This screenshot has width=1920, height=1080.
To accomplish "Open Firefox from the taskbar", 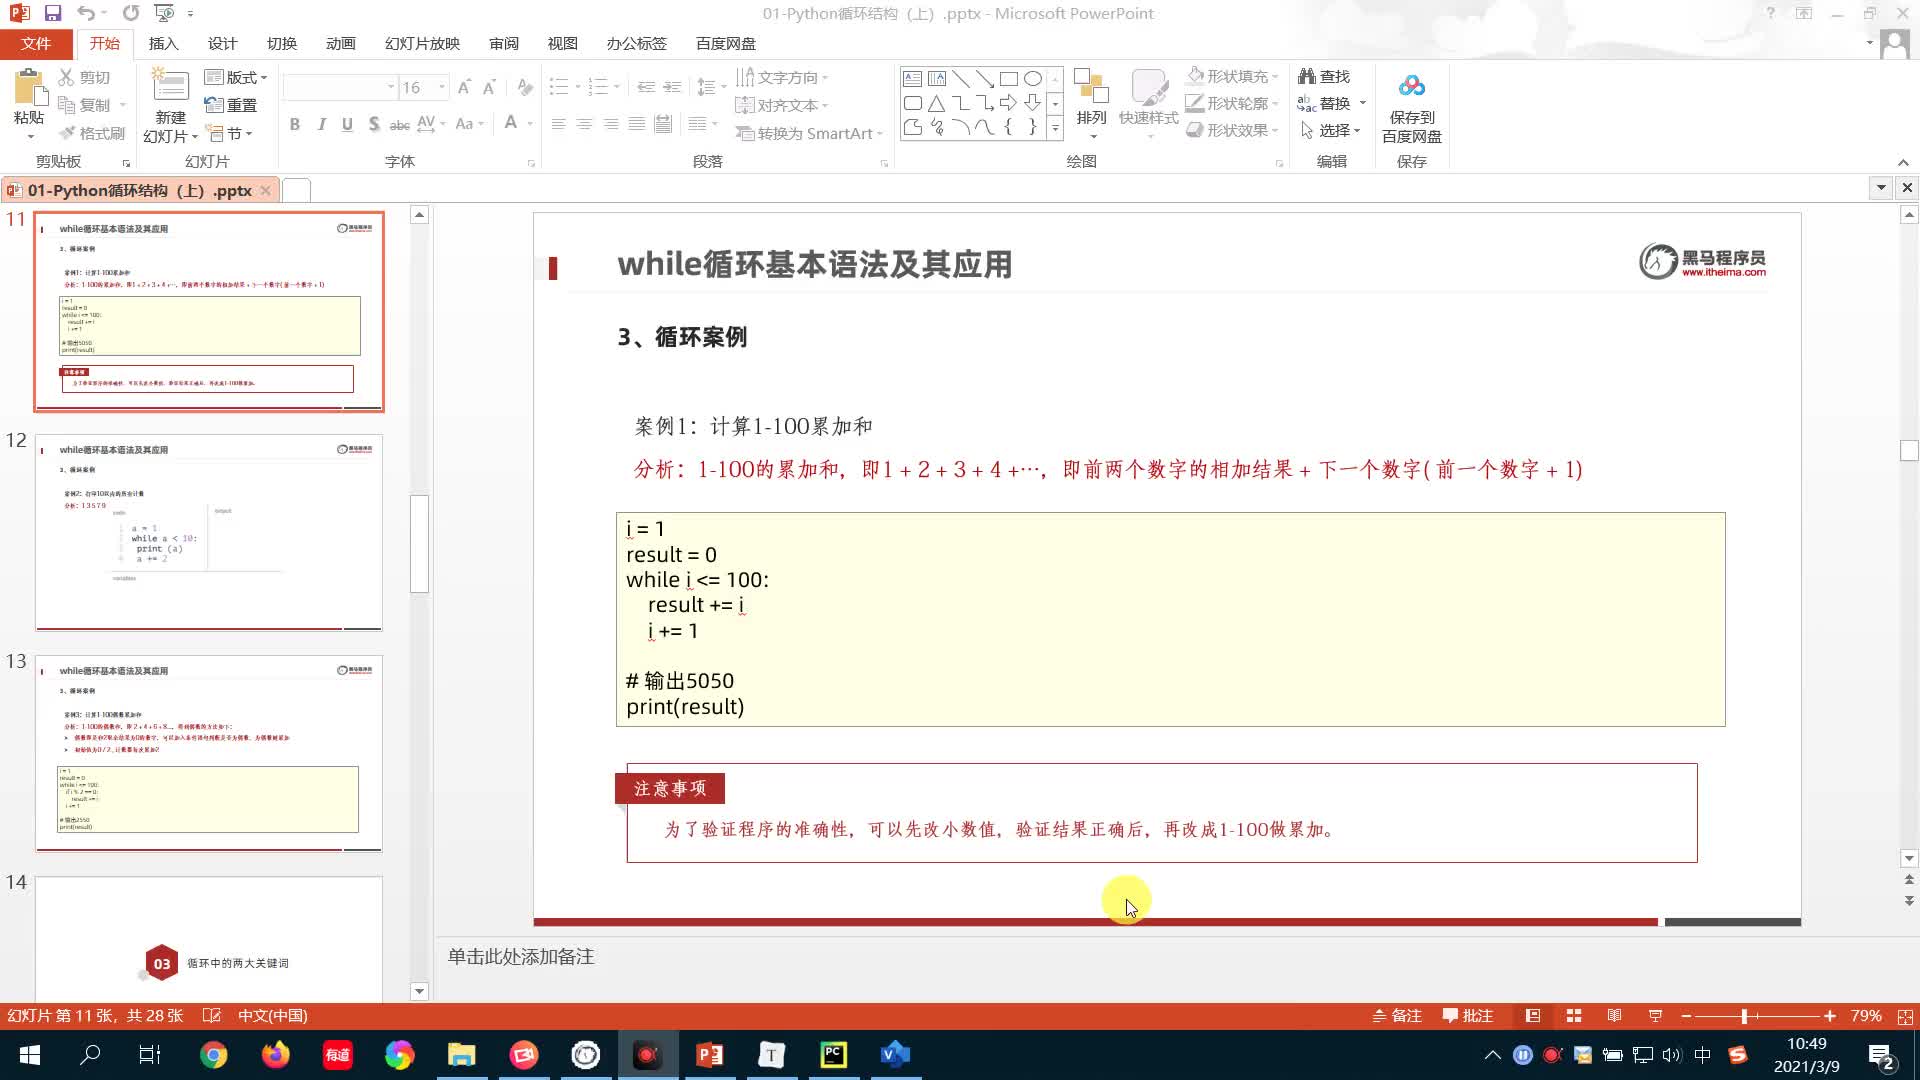I will tap(275, 1055).
